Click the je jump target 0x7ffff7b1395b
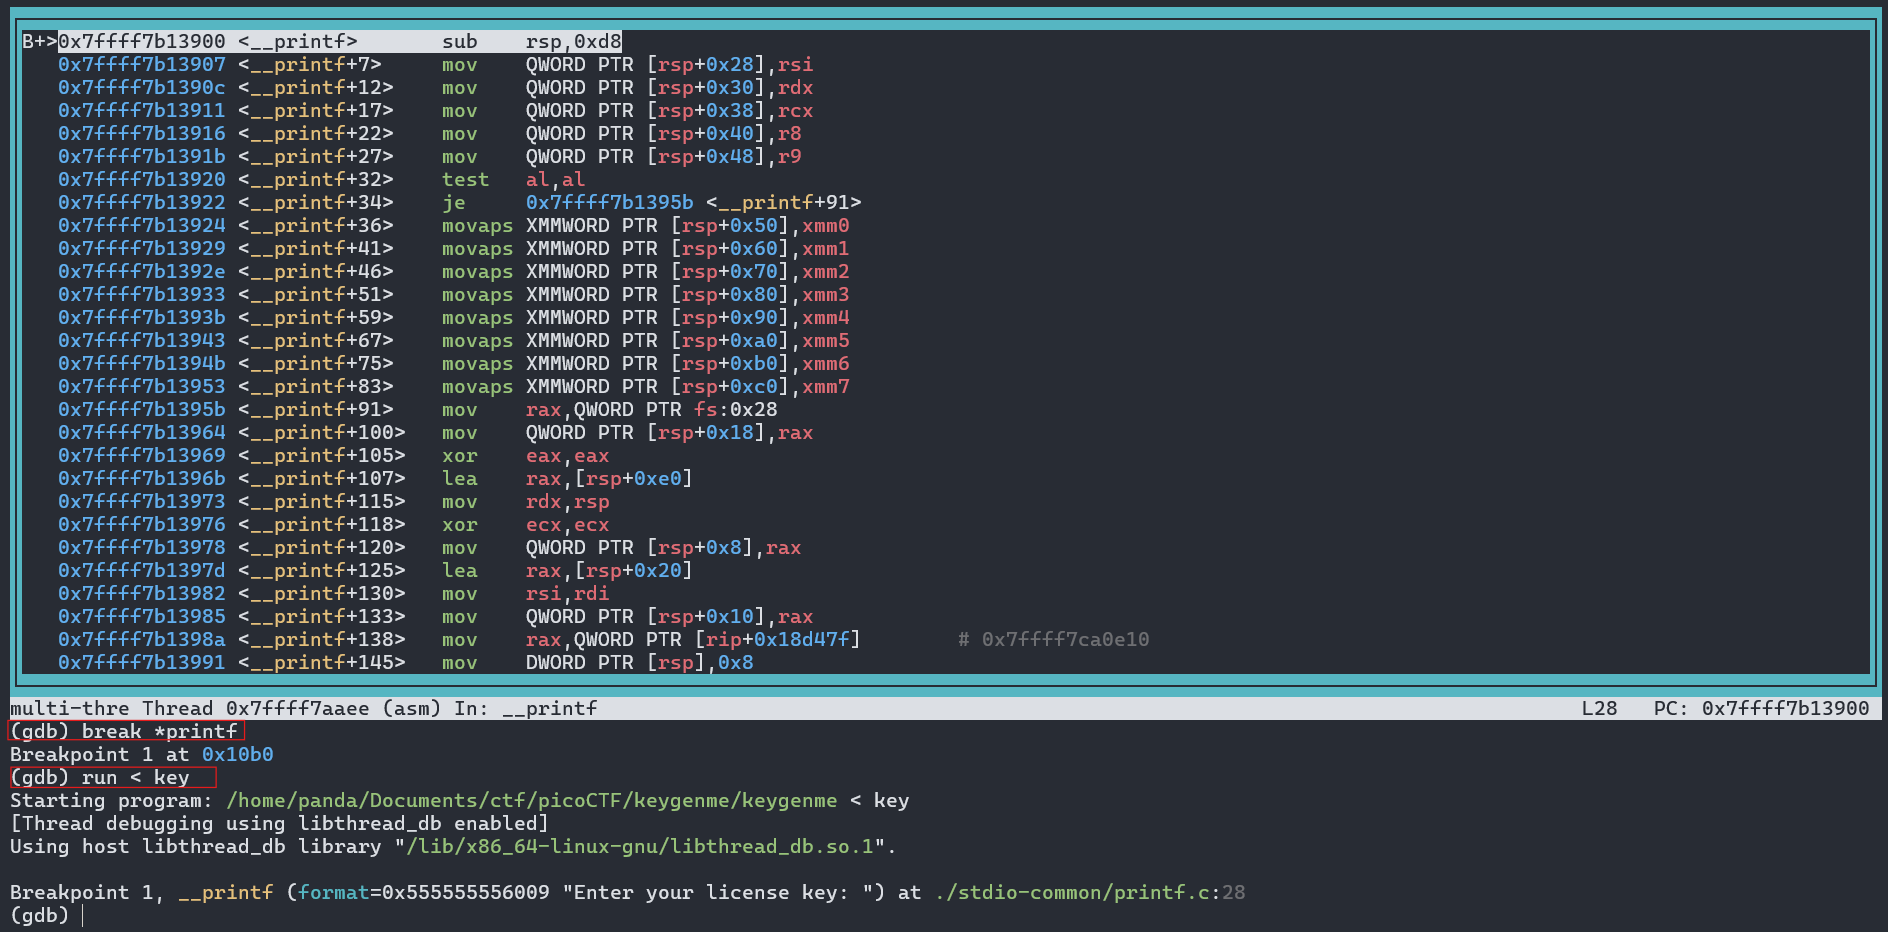Viewport: 1888px width, 932px height. [x=609, y=202]
